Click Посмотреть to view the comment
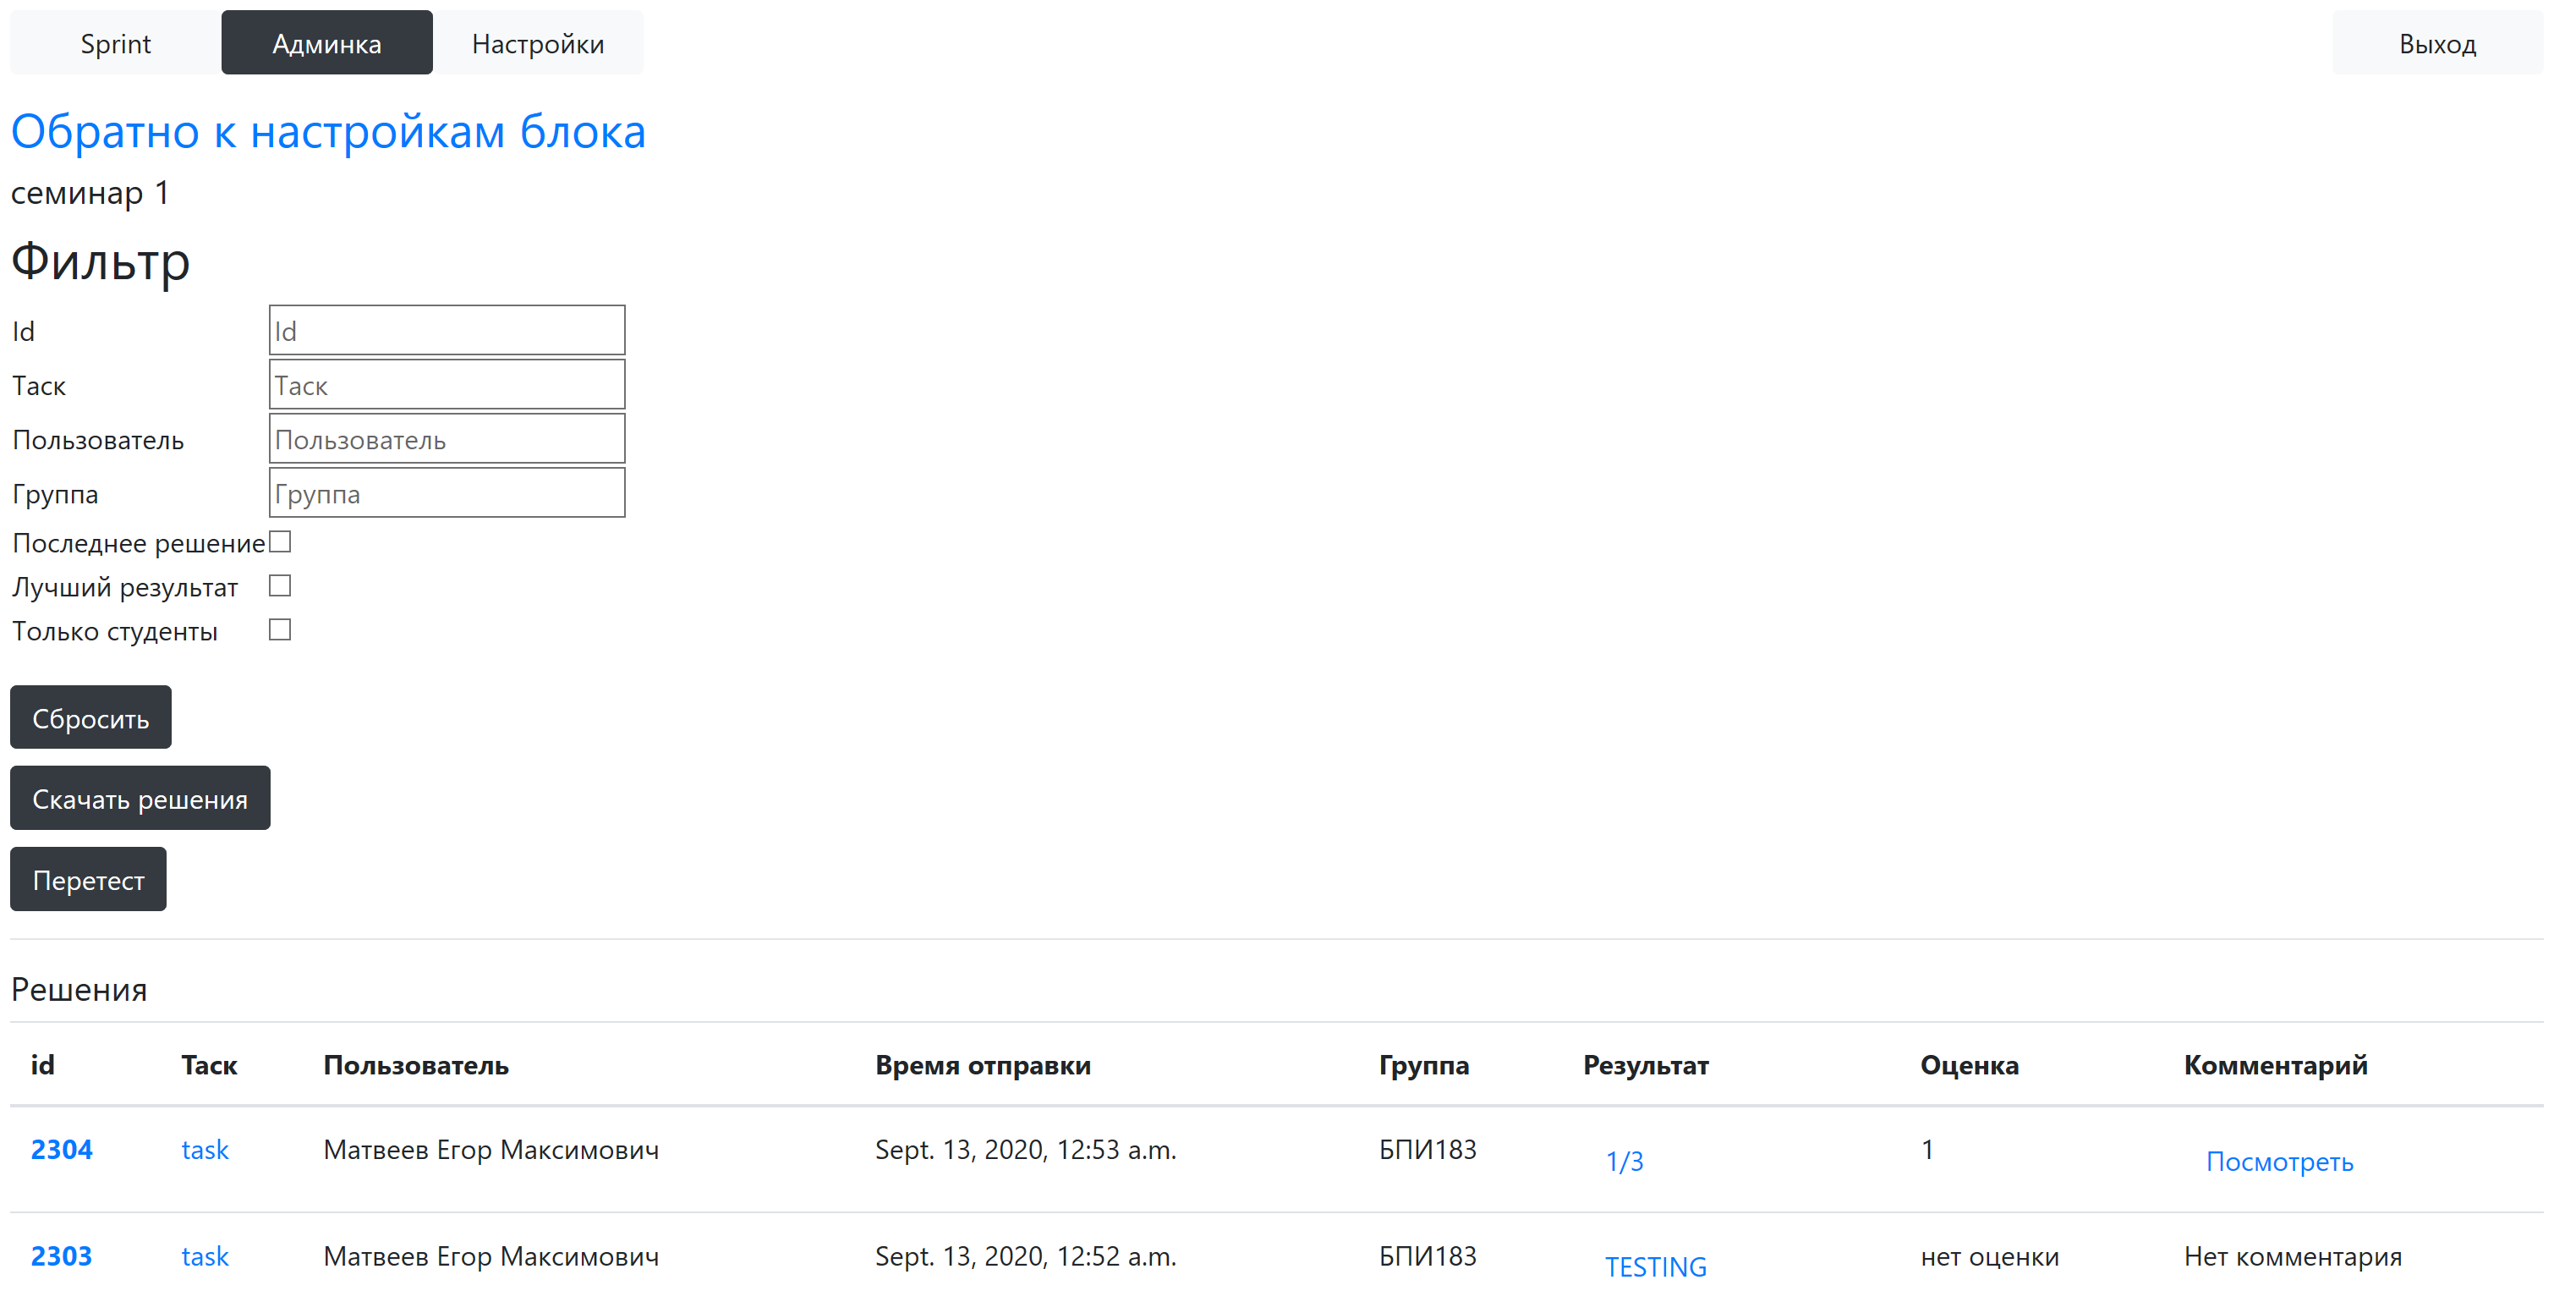This screenshot has height=1313, width=2576. click(x=2279, y=1162)
